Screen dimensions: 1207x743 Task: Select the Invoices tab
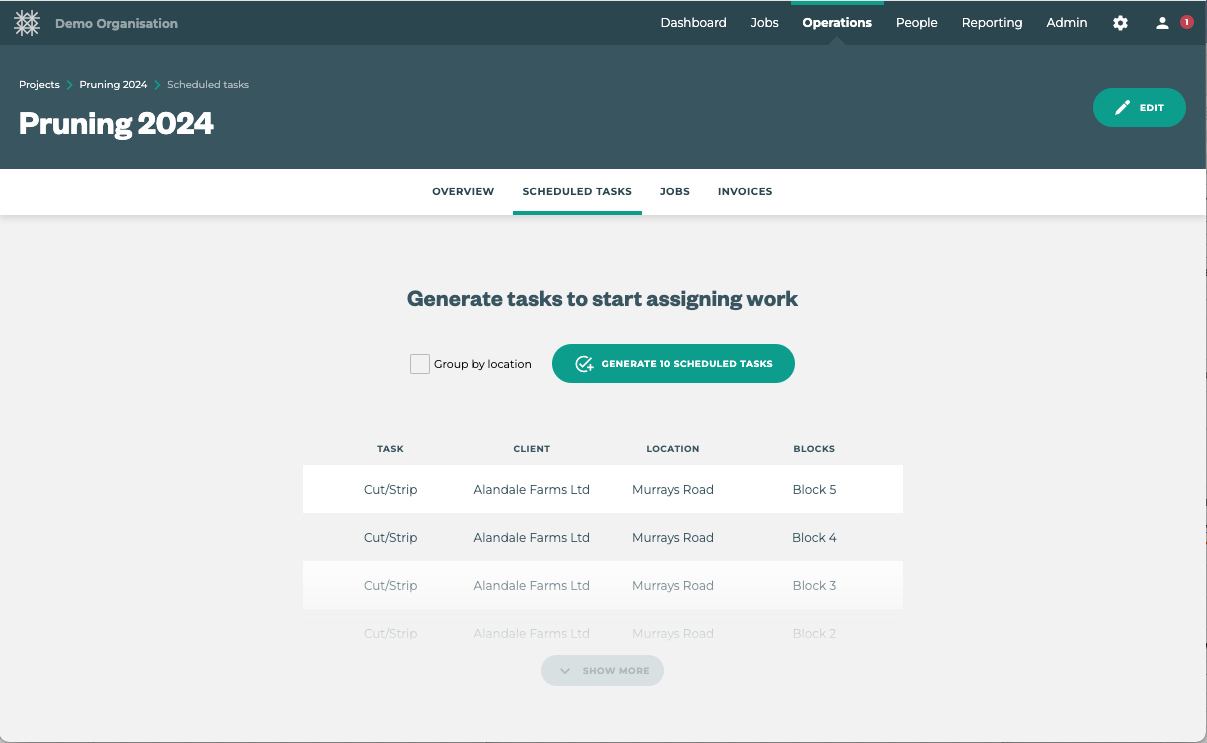744,192
